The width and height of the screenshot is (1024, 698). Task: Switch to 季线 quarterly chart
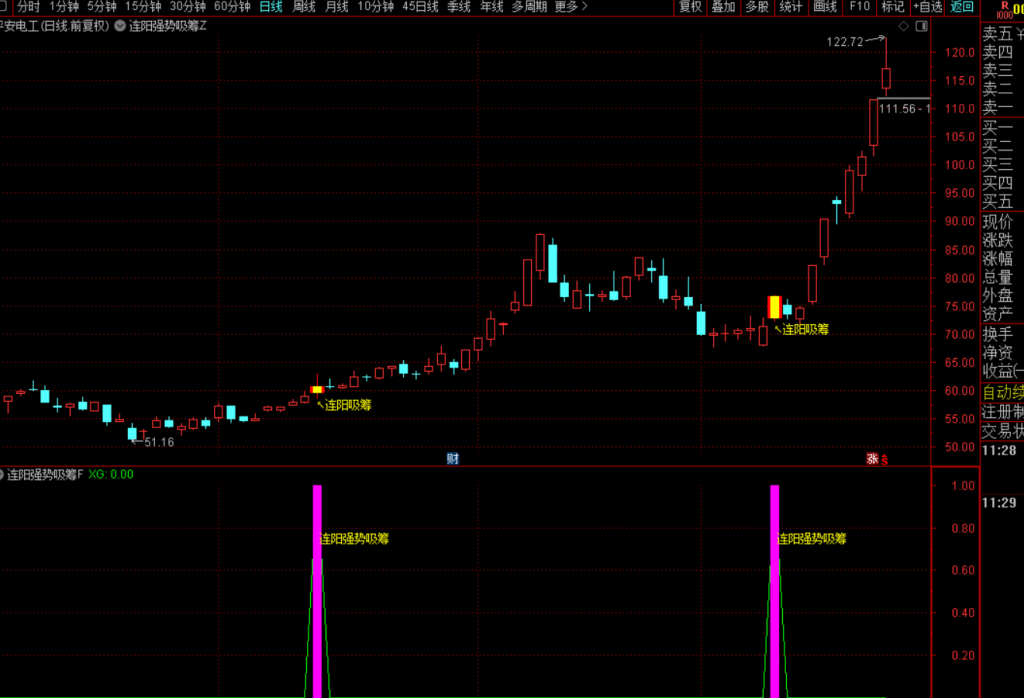(x=458, y=7)
